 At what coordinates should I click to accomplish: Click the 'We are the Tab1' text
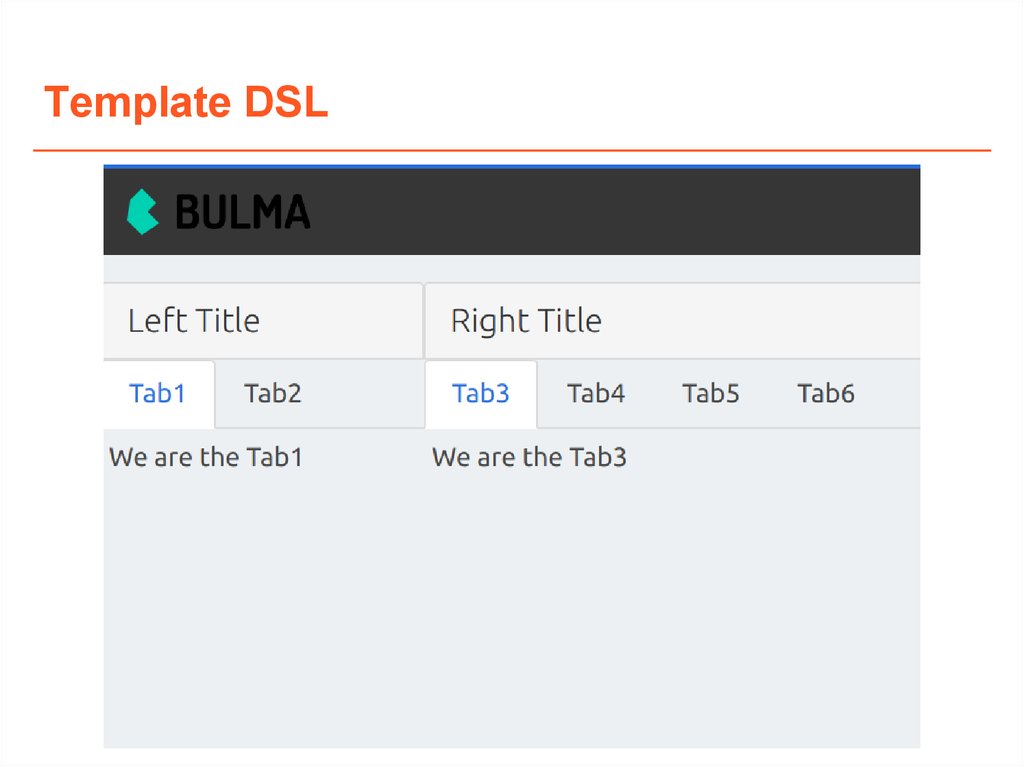[206, 458]
